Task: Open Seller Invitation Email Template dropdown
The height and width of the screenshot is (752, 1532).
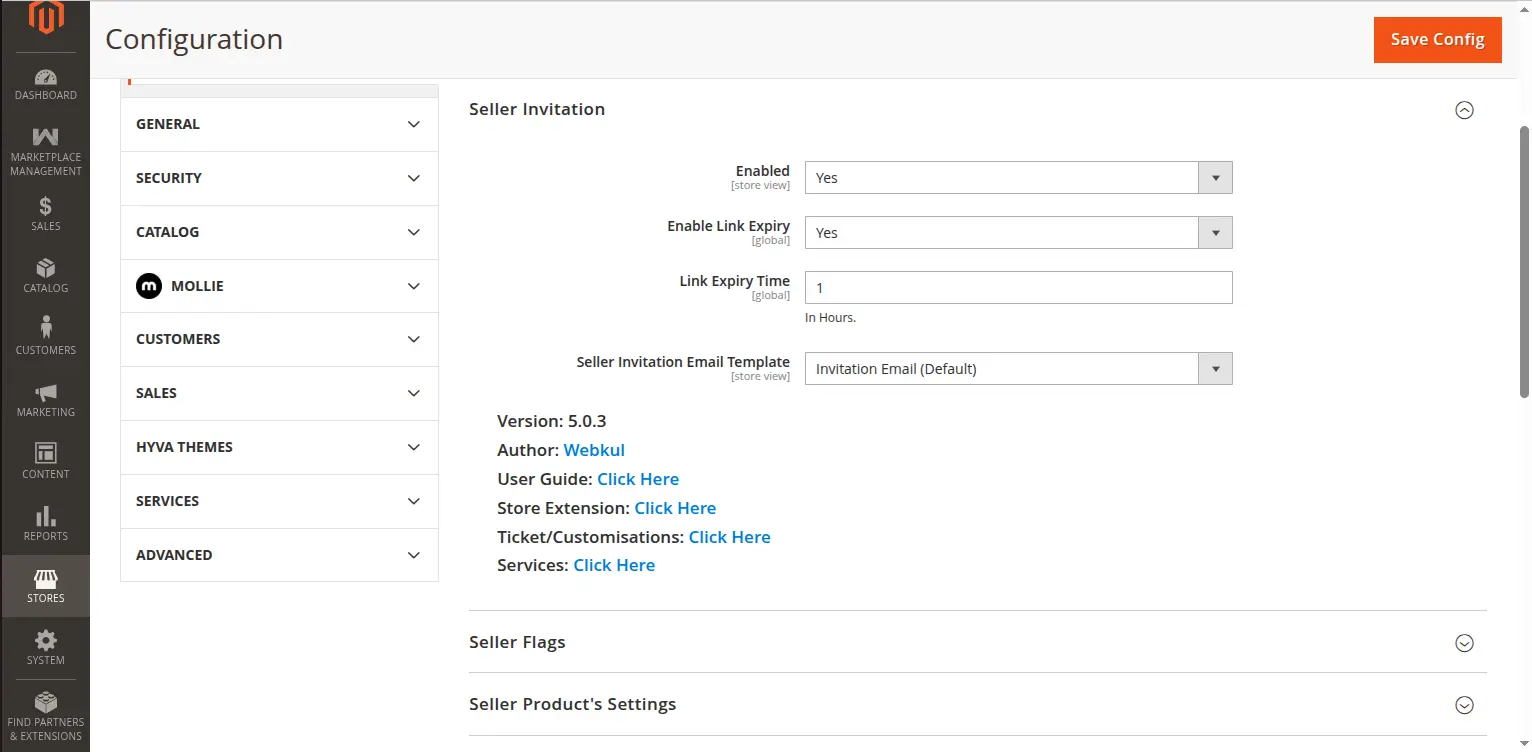Action: [x=1017, y=369]
